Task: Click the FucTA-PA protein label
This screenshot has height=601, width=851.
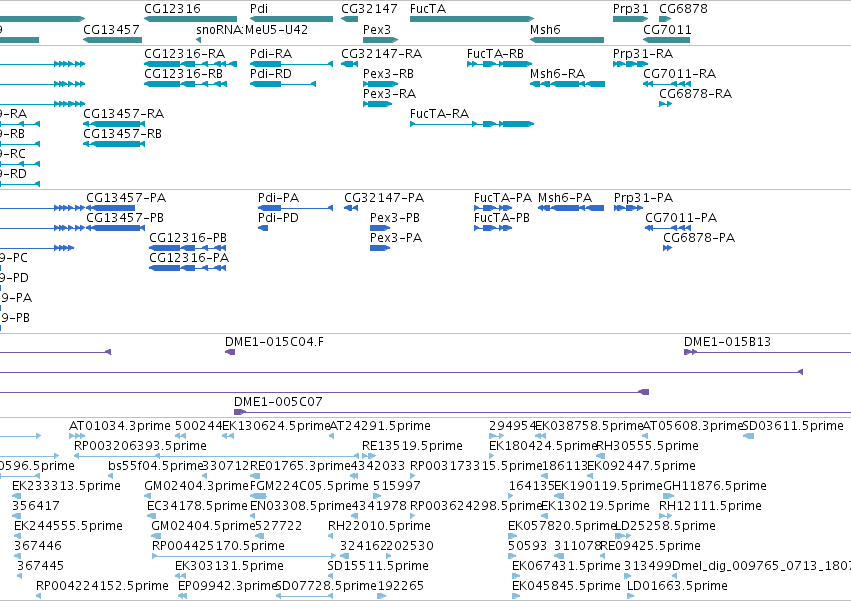Action: pos(503,198)
